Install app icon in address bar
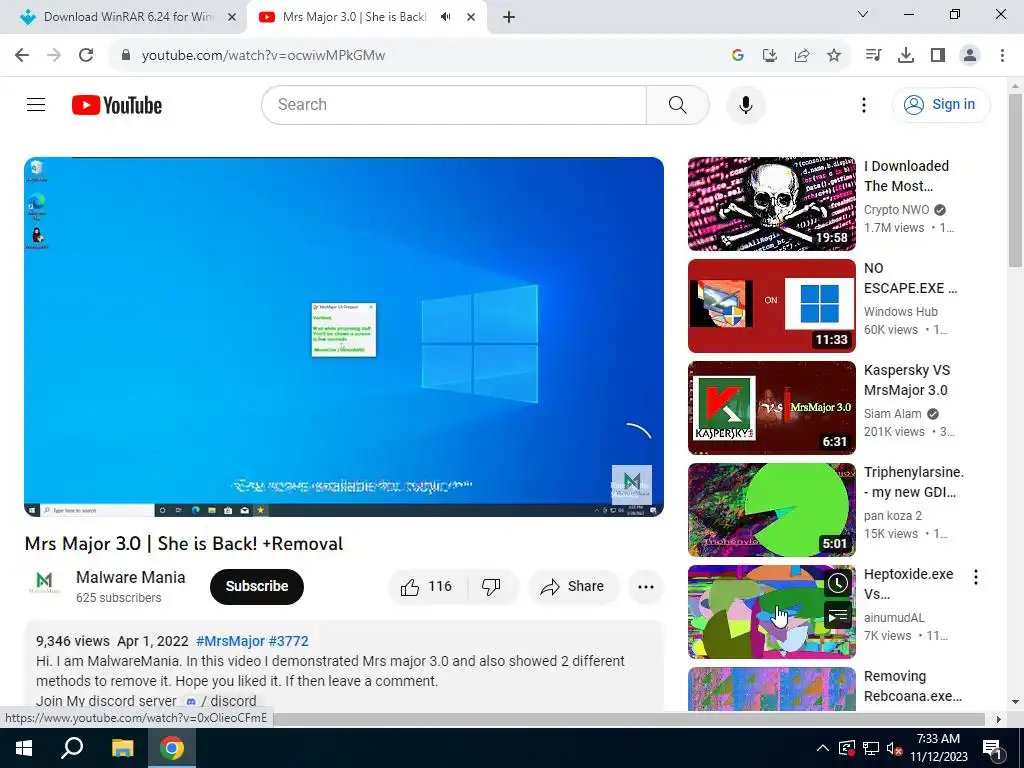This screenshot has width=1024, height=768. 770,55
